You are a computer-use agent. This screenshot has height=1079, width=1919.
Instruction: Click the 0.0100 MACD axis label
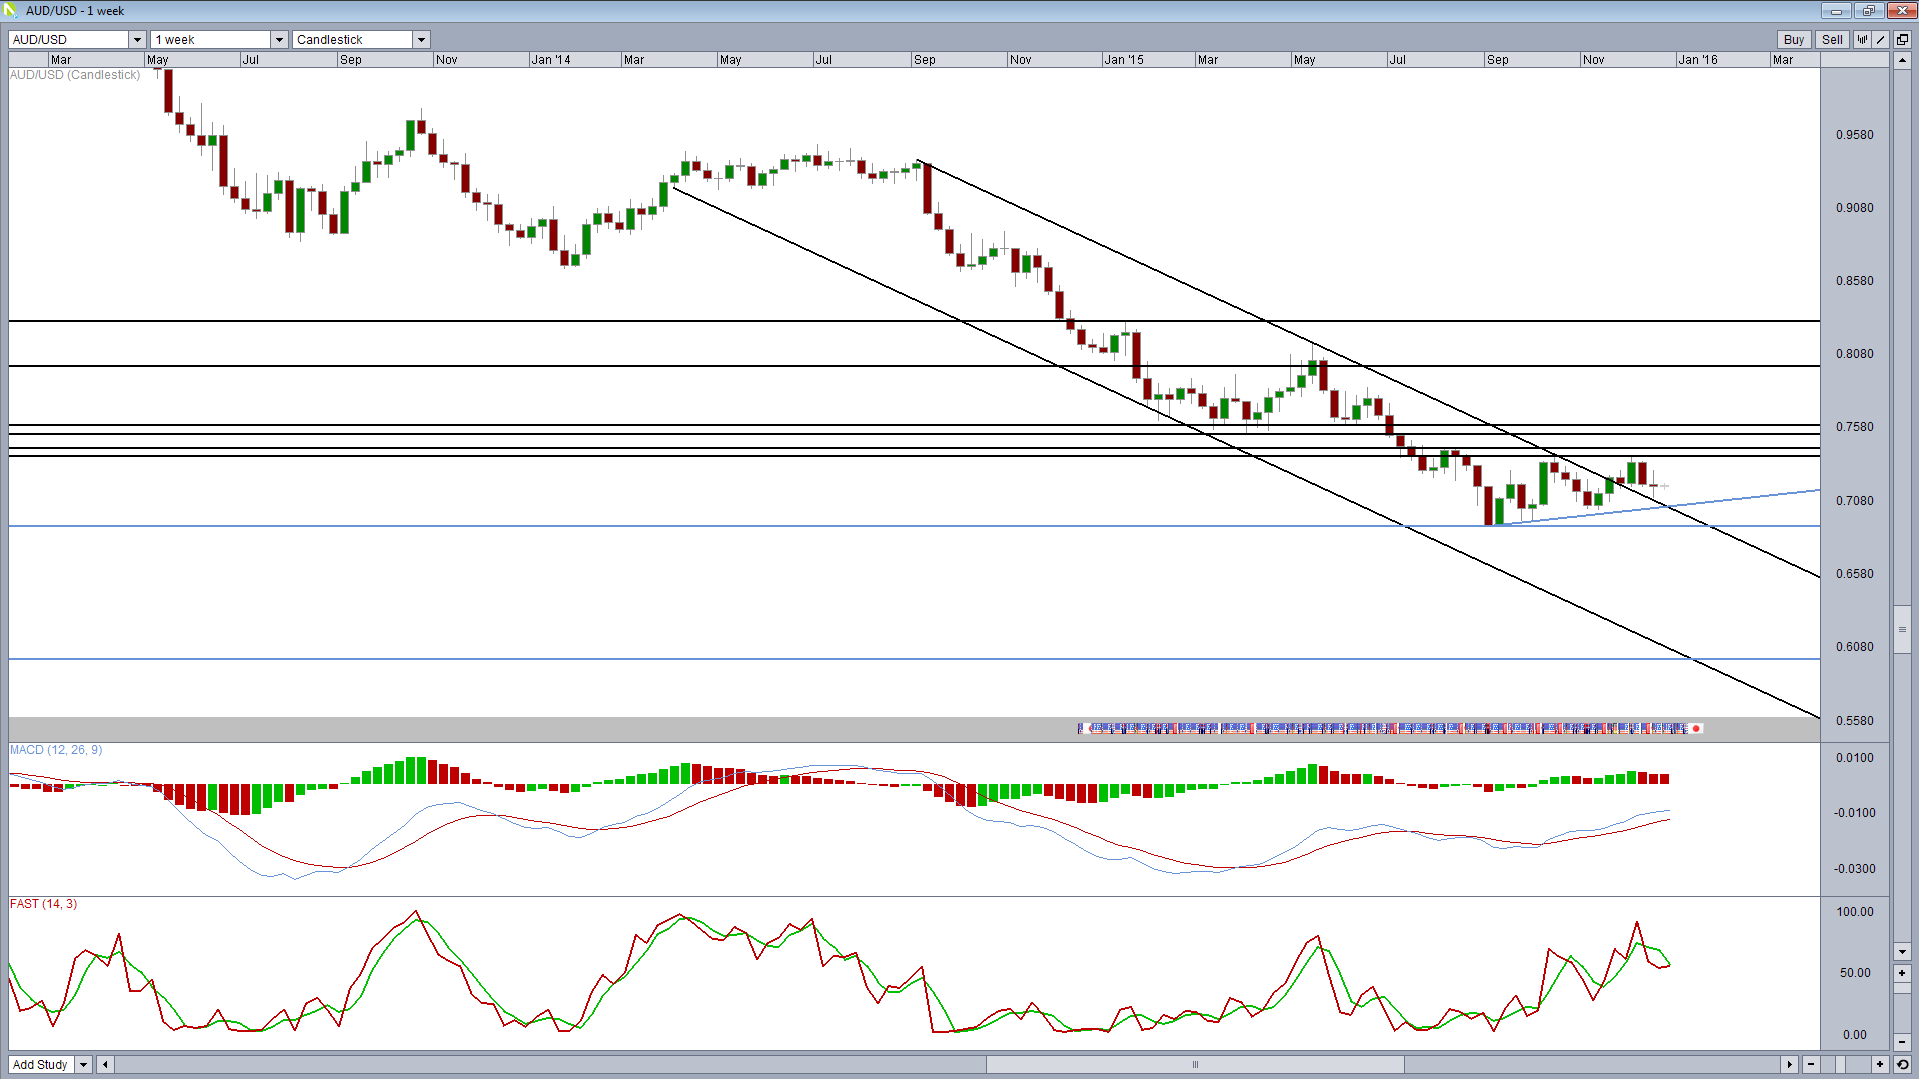click(1855, 758)
